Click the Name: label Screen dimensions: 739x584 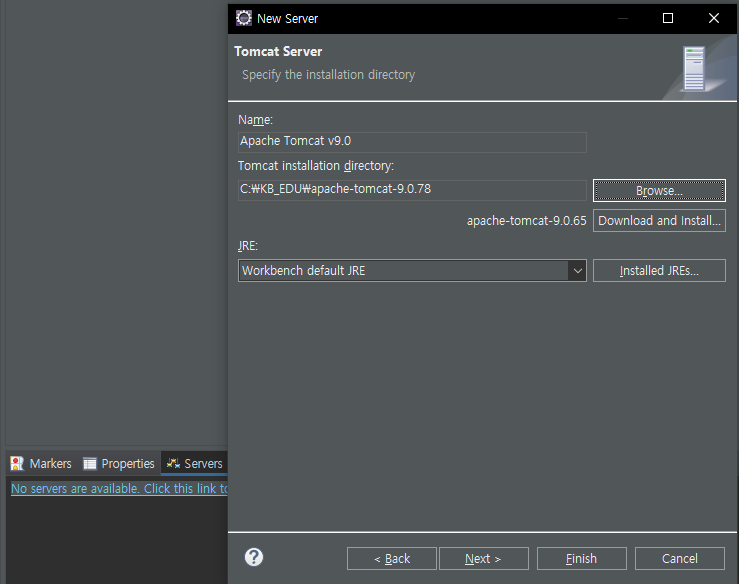click(255, 120)
